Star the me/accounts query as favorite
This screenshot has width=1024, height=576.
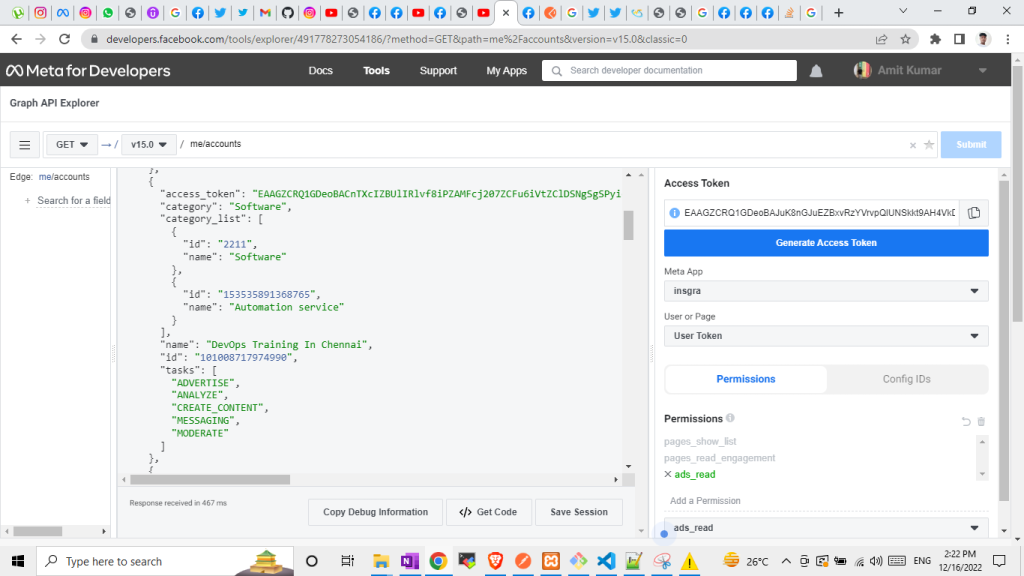[x=929, y=145]
